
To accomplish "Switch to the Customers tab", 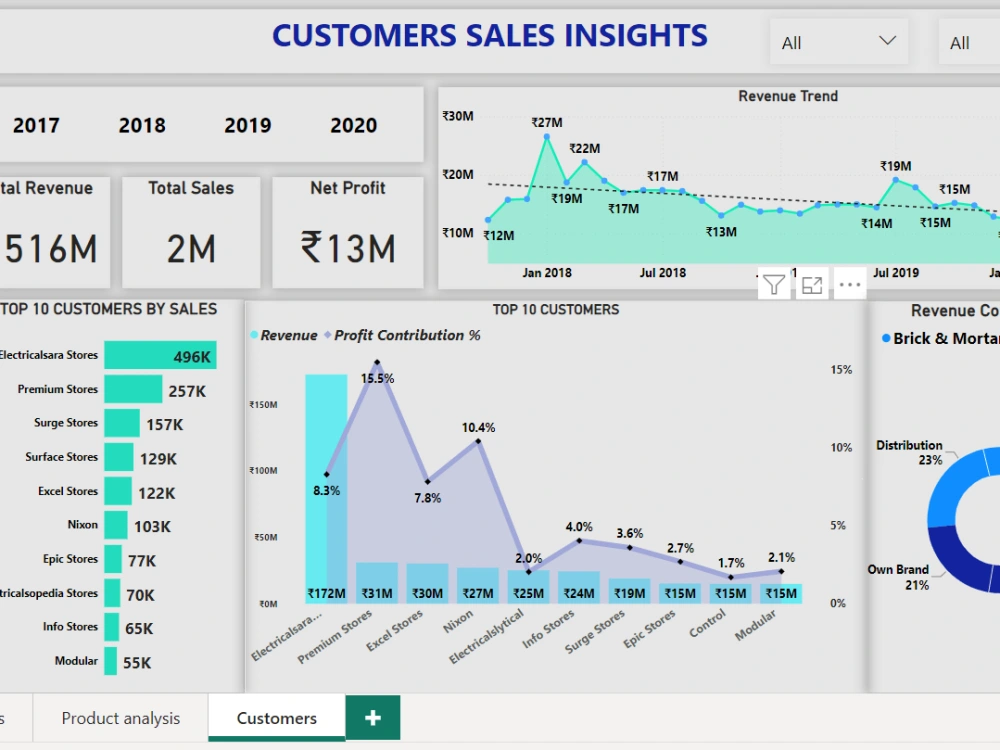I will (276, 717).
